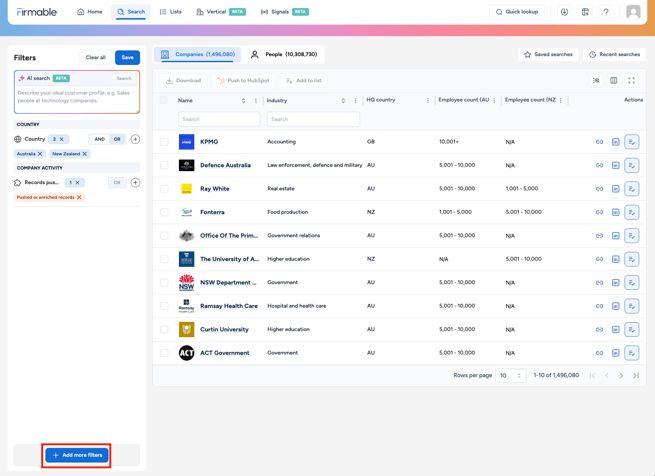655x476 pixels.
Task: Remove the Pushed or enriched records chip
Action: [79, 197]
